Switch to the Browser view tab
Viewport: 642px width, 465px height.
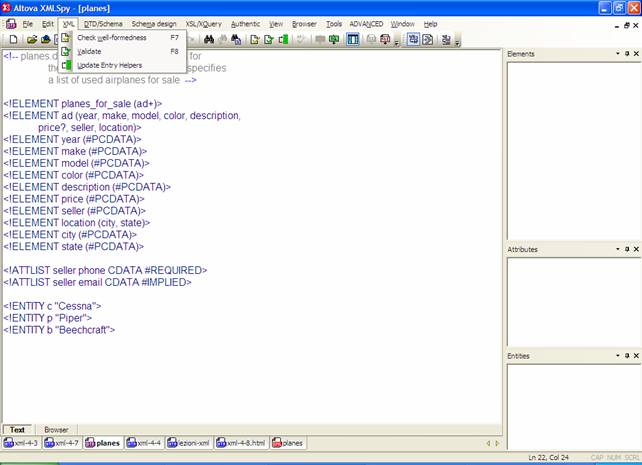56,429
